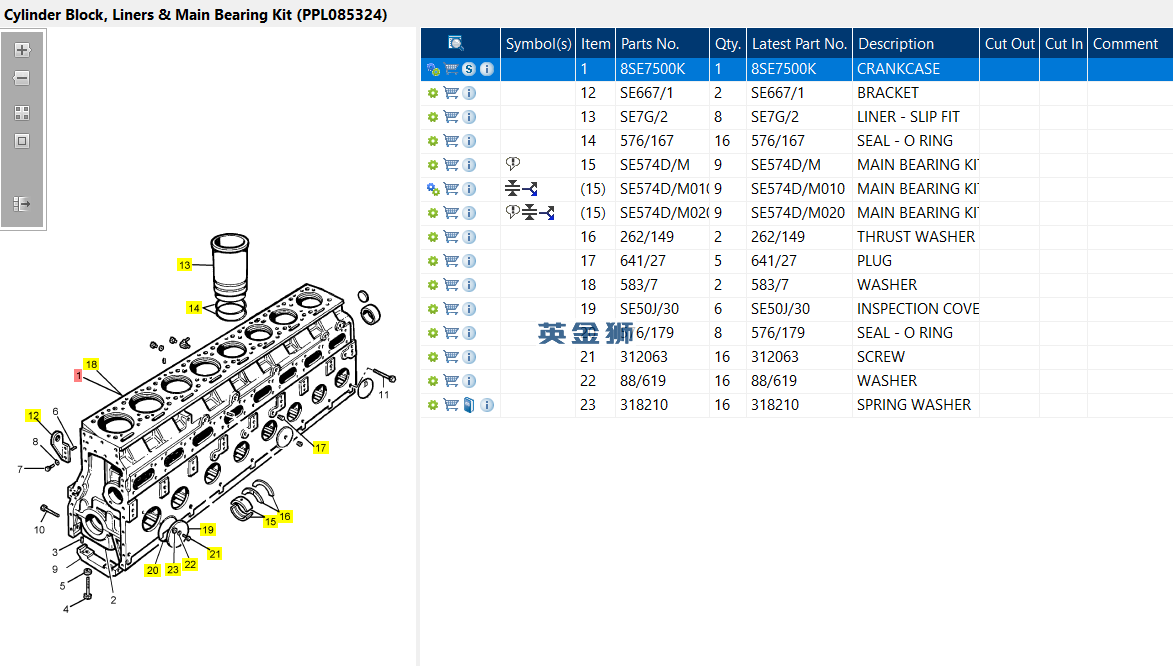Add SPRING WASHER 318210 to cart
Screen dimensions: 1173x666
[451, 404]
